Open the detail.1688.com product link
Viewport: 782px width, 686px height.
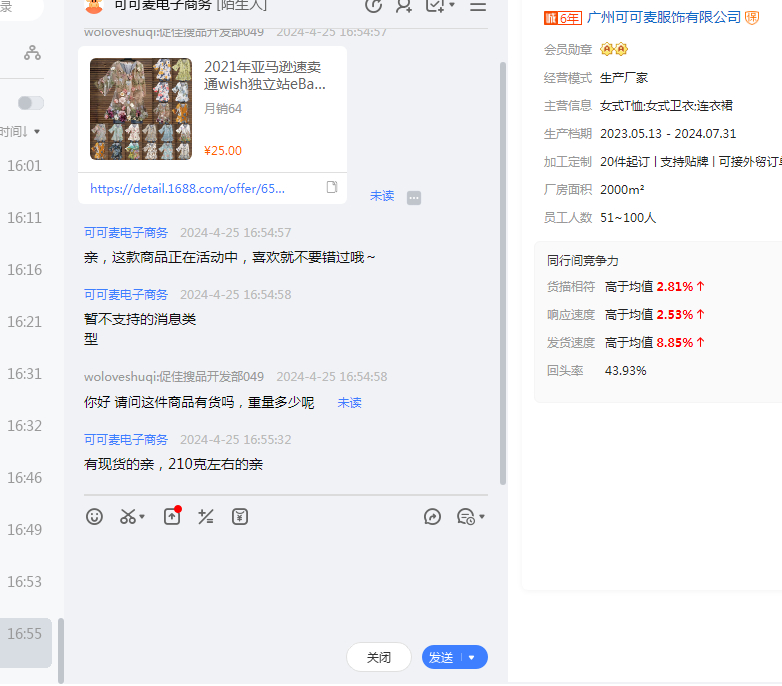coord(188,188)
